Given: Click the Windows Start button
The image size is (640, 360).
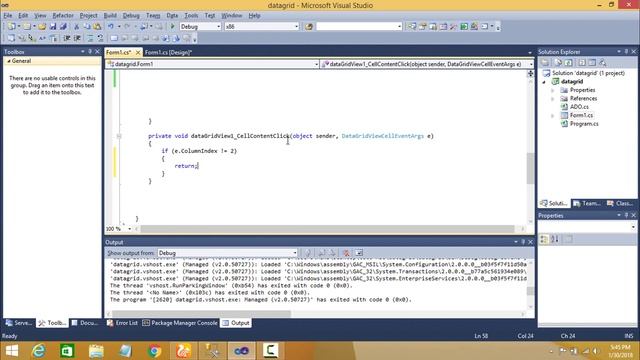Looking at the screenshot, I should [x=12, y=351].
